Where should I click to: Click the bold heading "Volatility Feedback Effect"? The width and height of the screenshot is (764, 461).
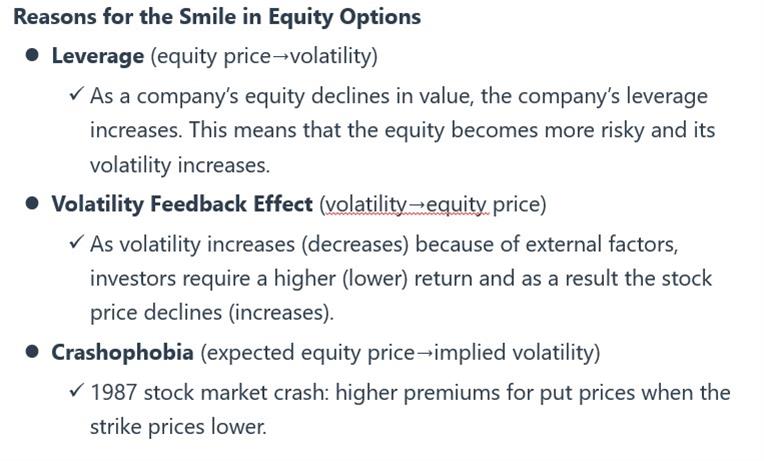click(182, 205)
